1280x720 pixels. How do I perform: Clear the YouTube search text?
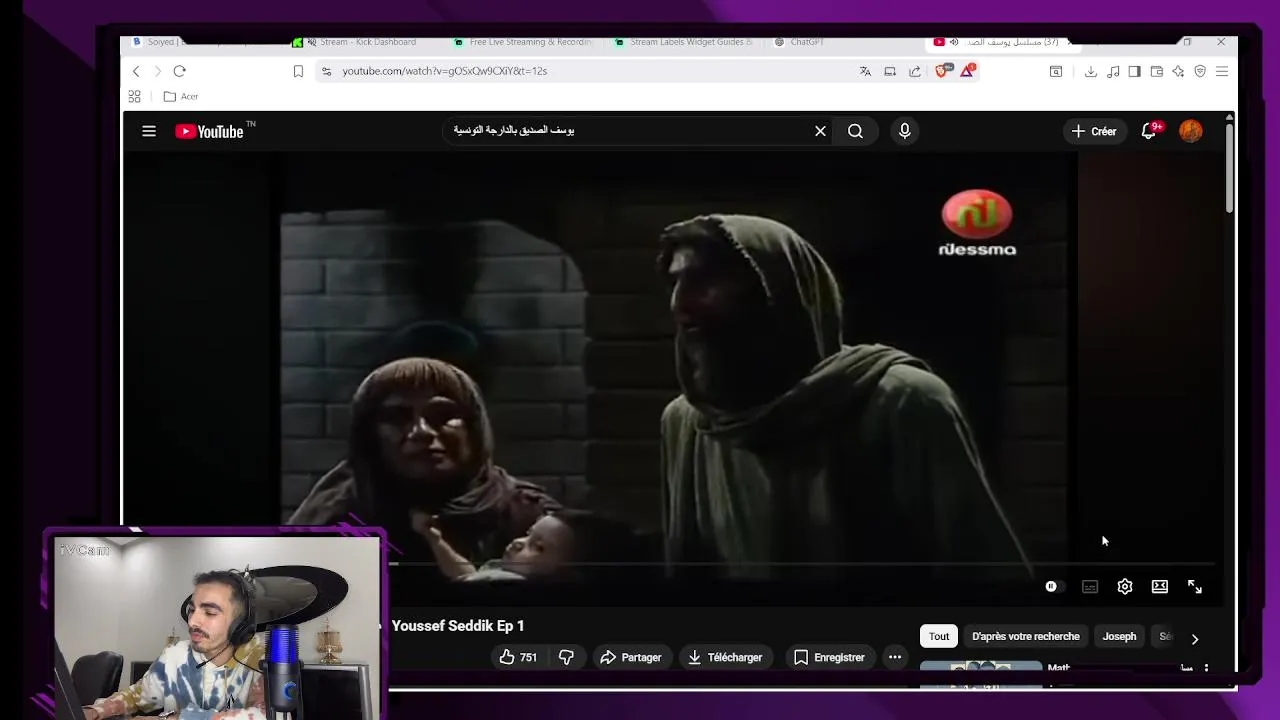click(x=820, y=131)
